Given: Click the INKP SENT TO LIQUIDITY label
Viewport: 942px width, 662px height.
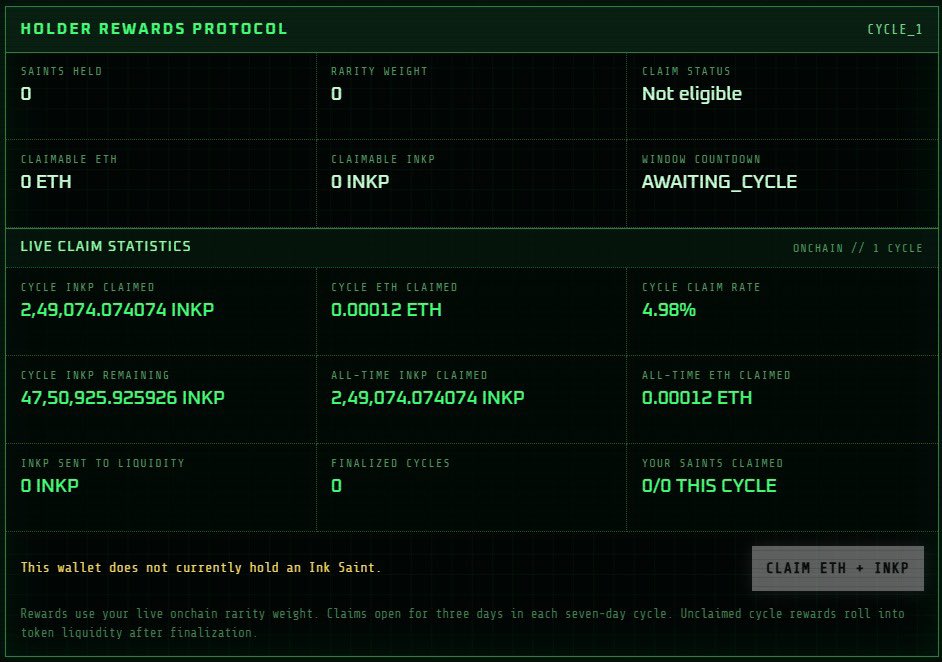Looking at the screenshot, I should tap(102, 463).
